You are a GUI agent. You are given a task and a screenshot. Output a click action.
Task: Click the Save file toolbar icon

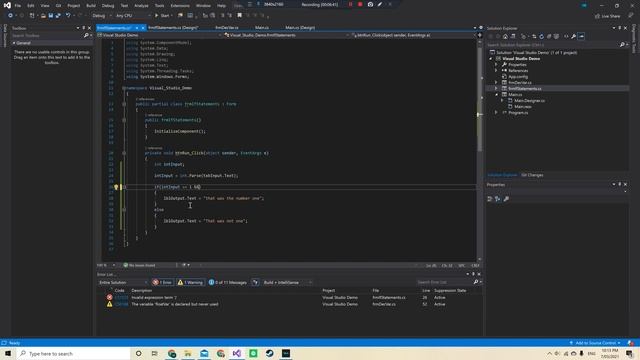click(51, 16)
